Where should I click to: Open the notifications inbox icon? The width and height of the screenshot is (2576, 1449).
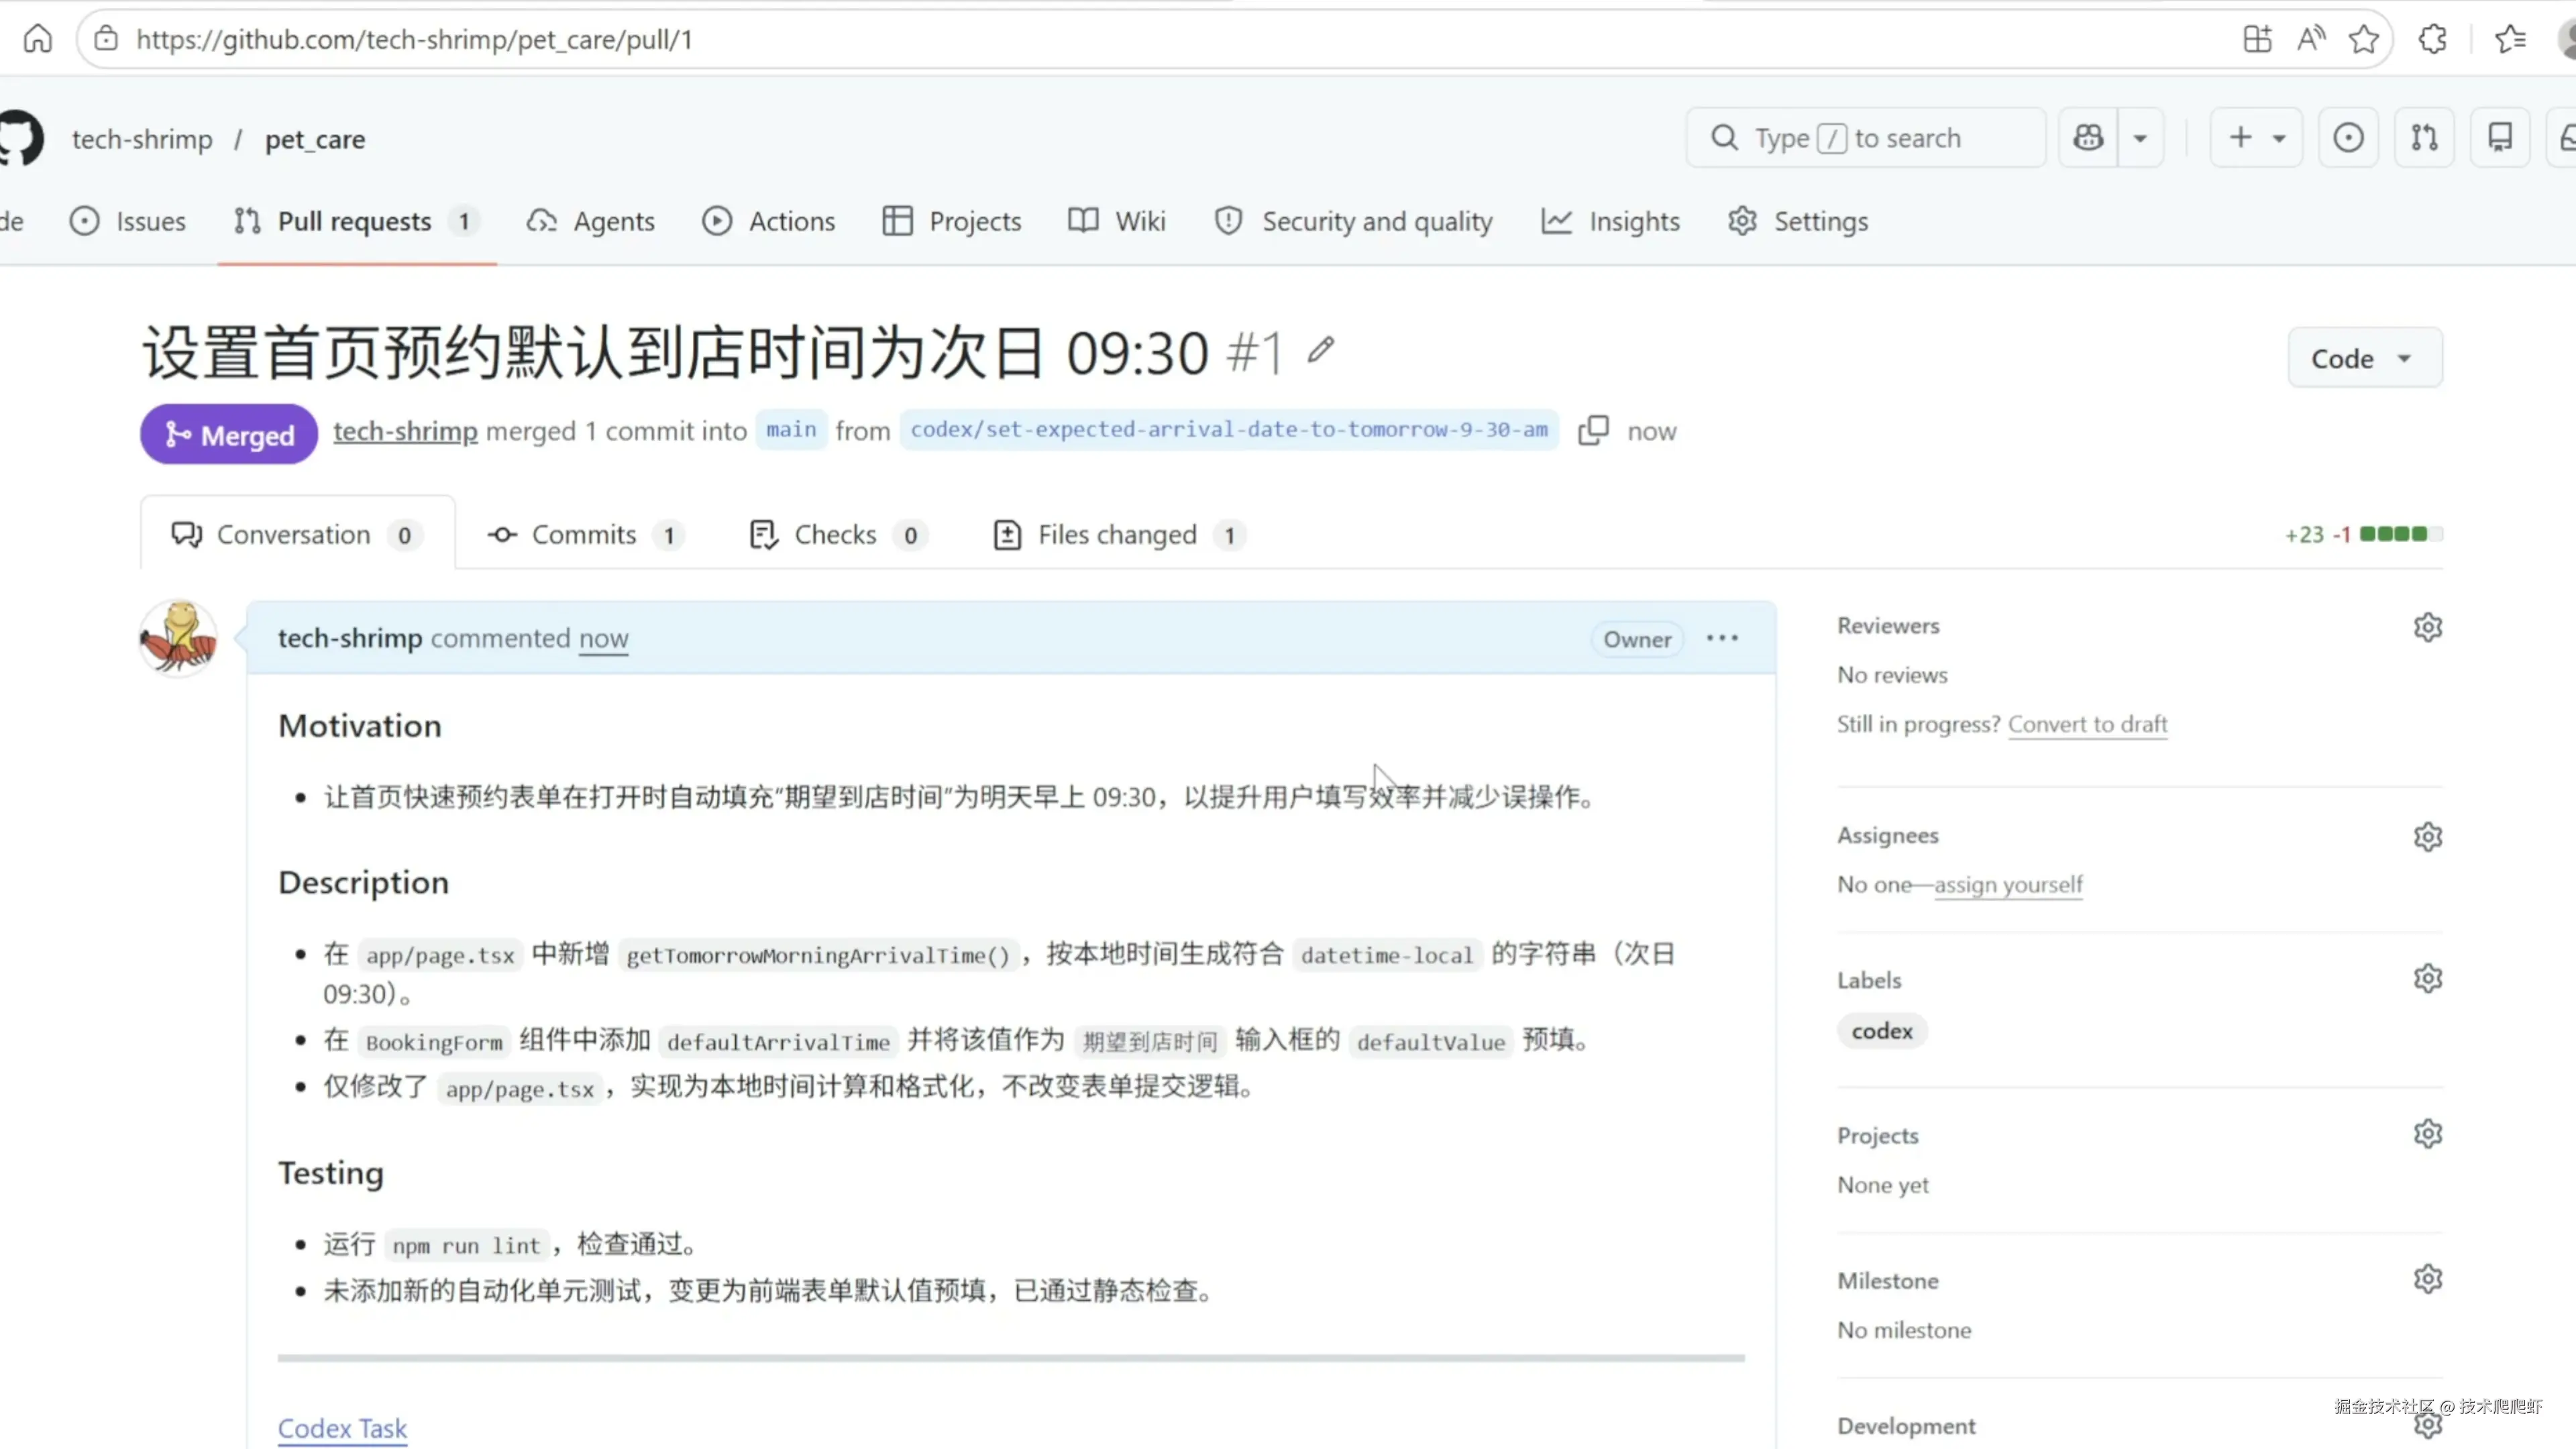[x=2566, y=138]
